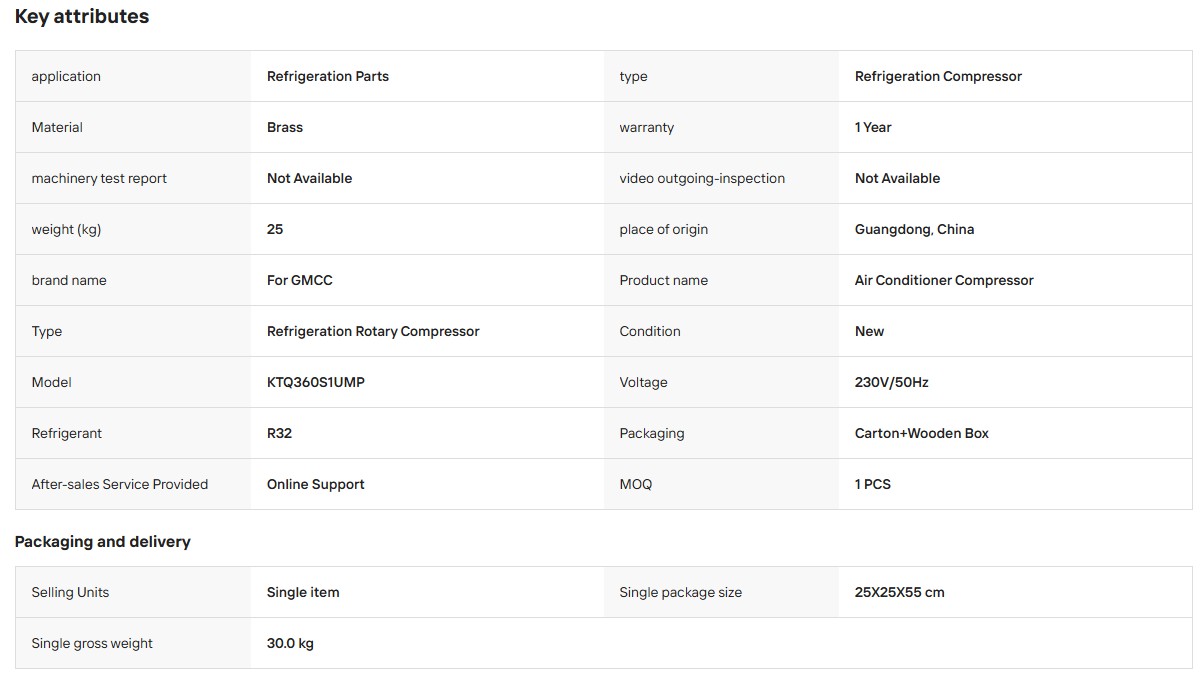The image size is (1200, 678).
Task: Click Not Available for video outgoing-inspection
Action: click(897, 178)
